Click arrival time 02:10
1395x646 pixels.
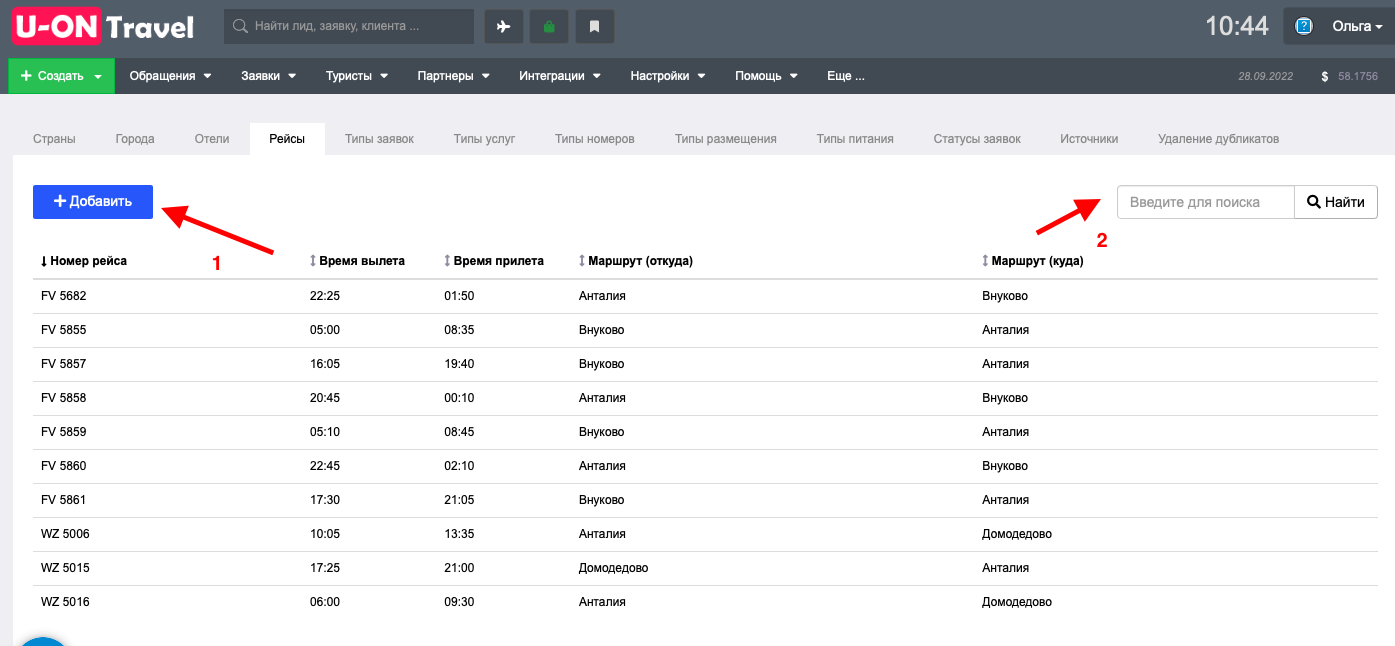click(459, 466)
